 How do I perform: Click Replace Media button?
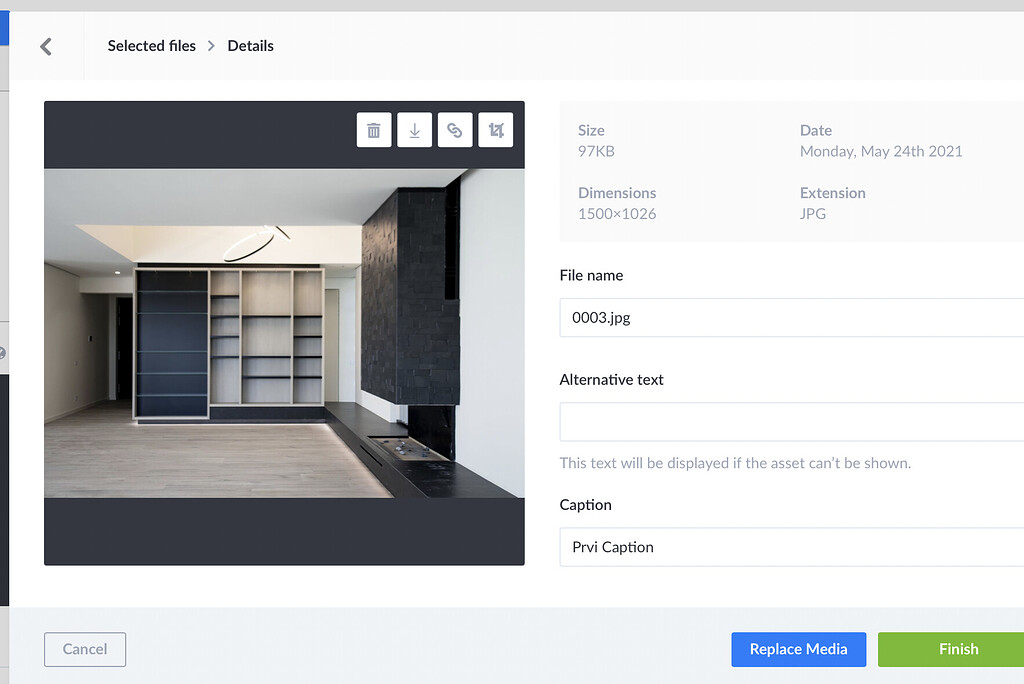tap(799, 649)
